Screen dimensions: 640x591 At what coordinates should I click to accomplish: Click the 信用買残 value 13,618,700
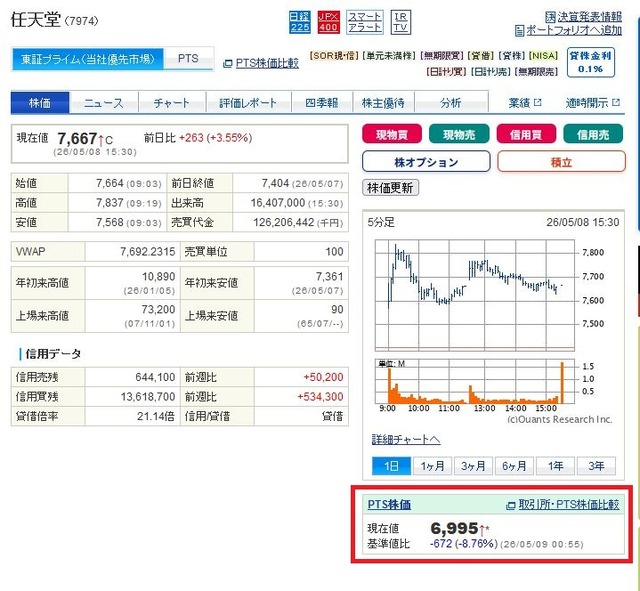point(148,397)
